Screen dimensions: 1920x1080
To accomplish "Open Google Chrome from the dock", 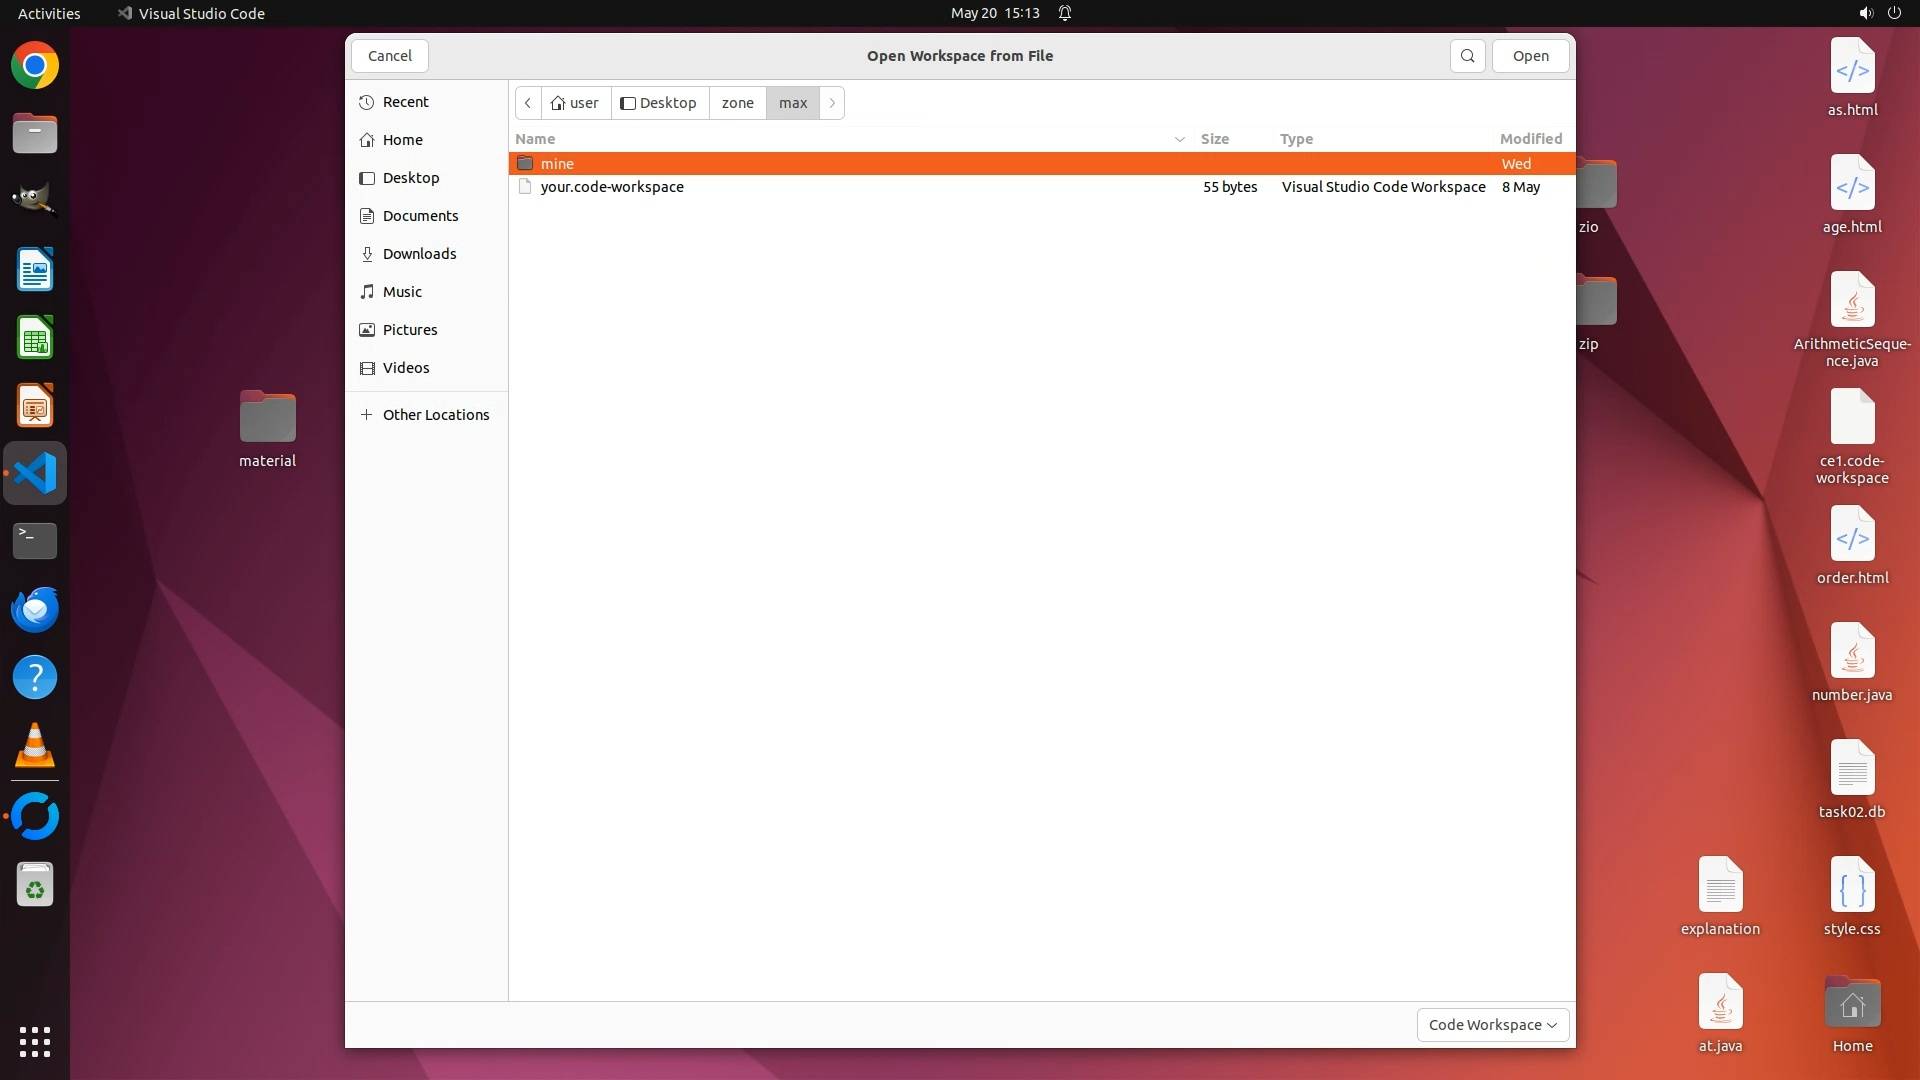I will tap(35, 66).
